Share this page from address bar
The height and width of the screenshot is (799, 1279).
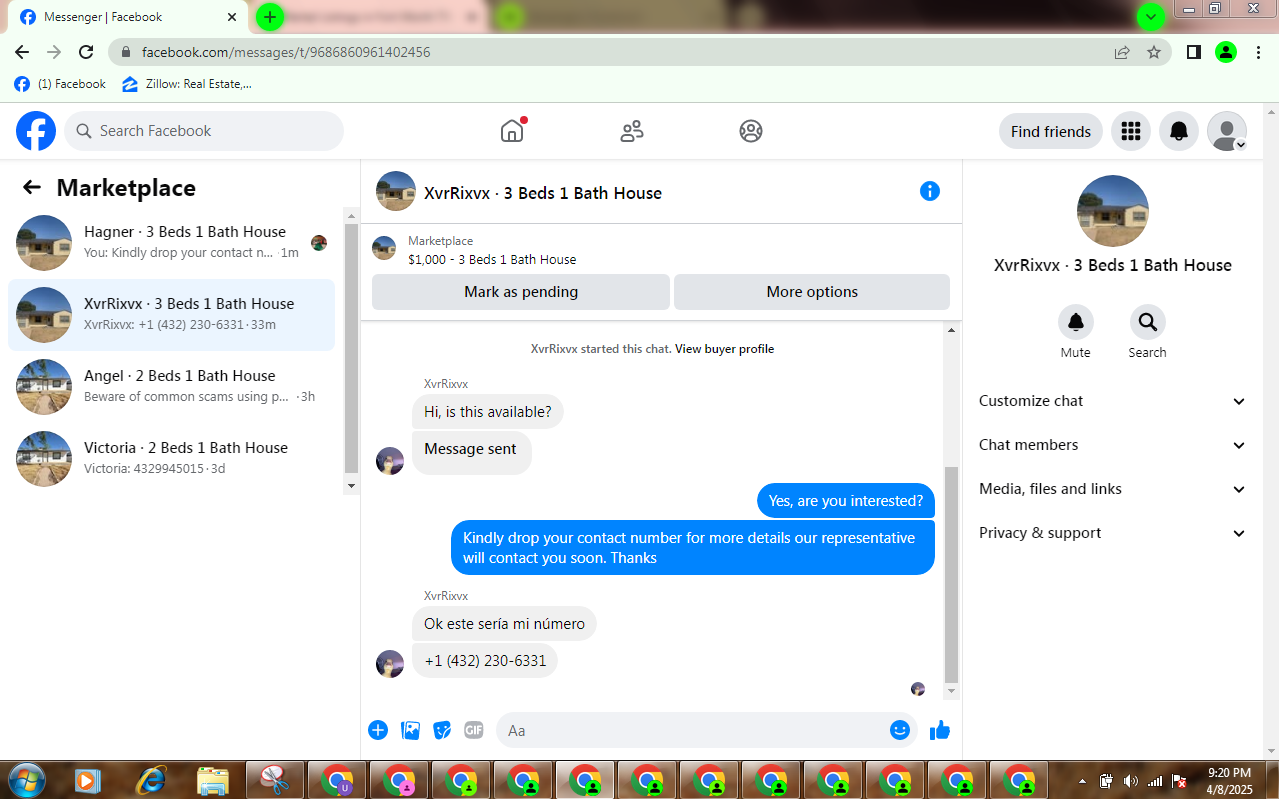pos(1122,52)
